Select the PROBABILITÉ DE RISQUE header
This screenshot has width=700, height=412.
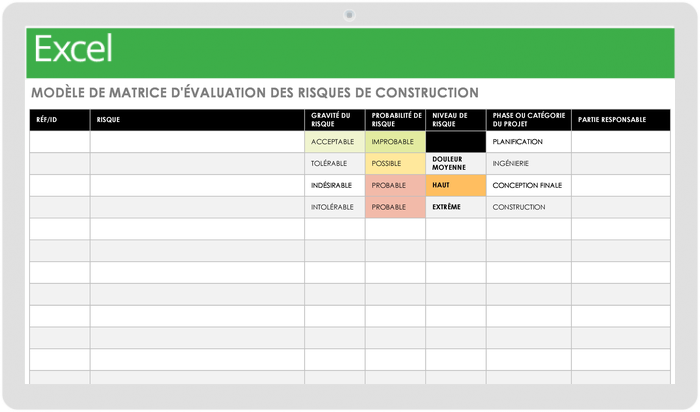tap(396, 120)
